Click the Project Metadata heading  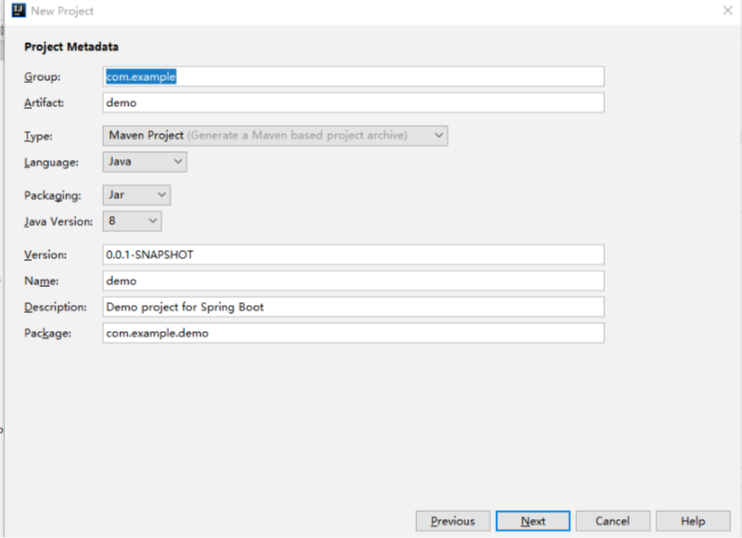(71, 47)
